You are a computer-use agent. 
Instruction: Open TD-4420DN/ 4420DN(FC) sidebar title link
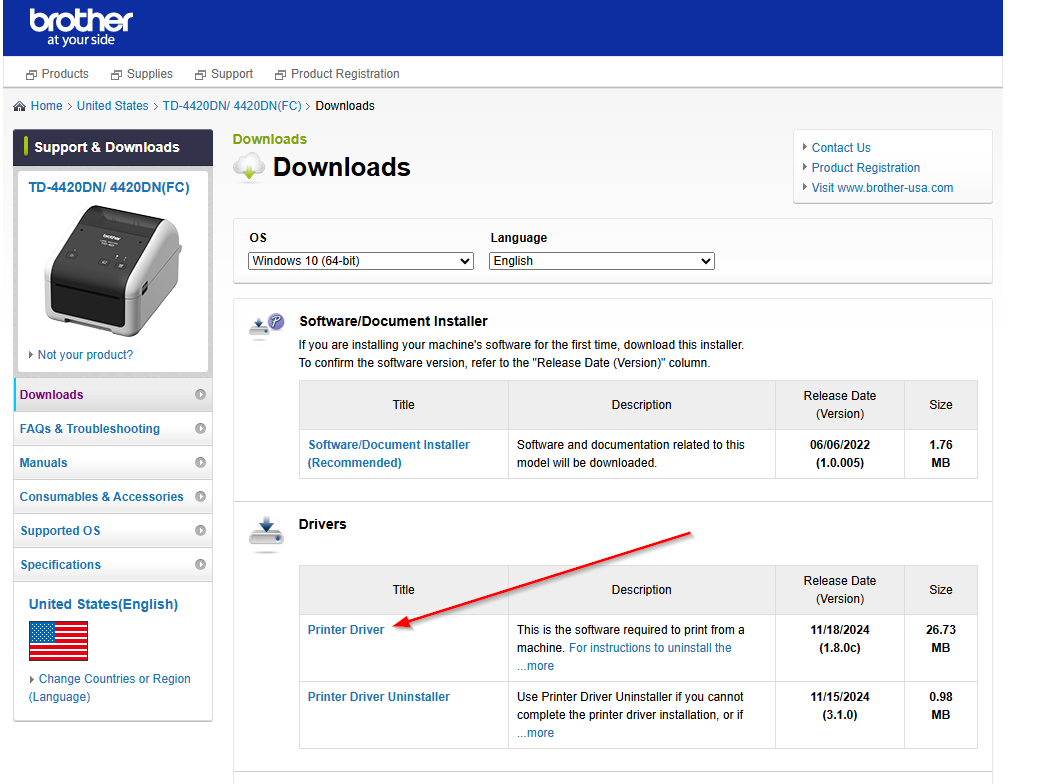click(108, 187)
